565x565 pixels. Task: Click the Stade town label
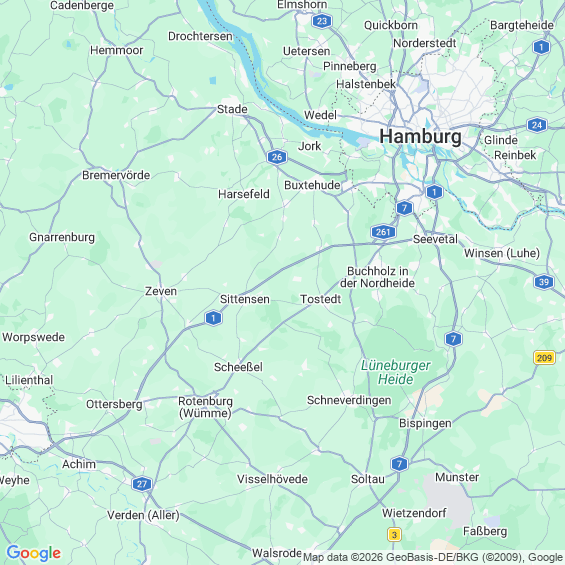tap(232, 109)
